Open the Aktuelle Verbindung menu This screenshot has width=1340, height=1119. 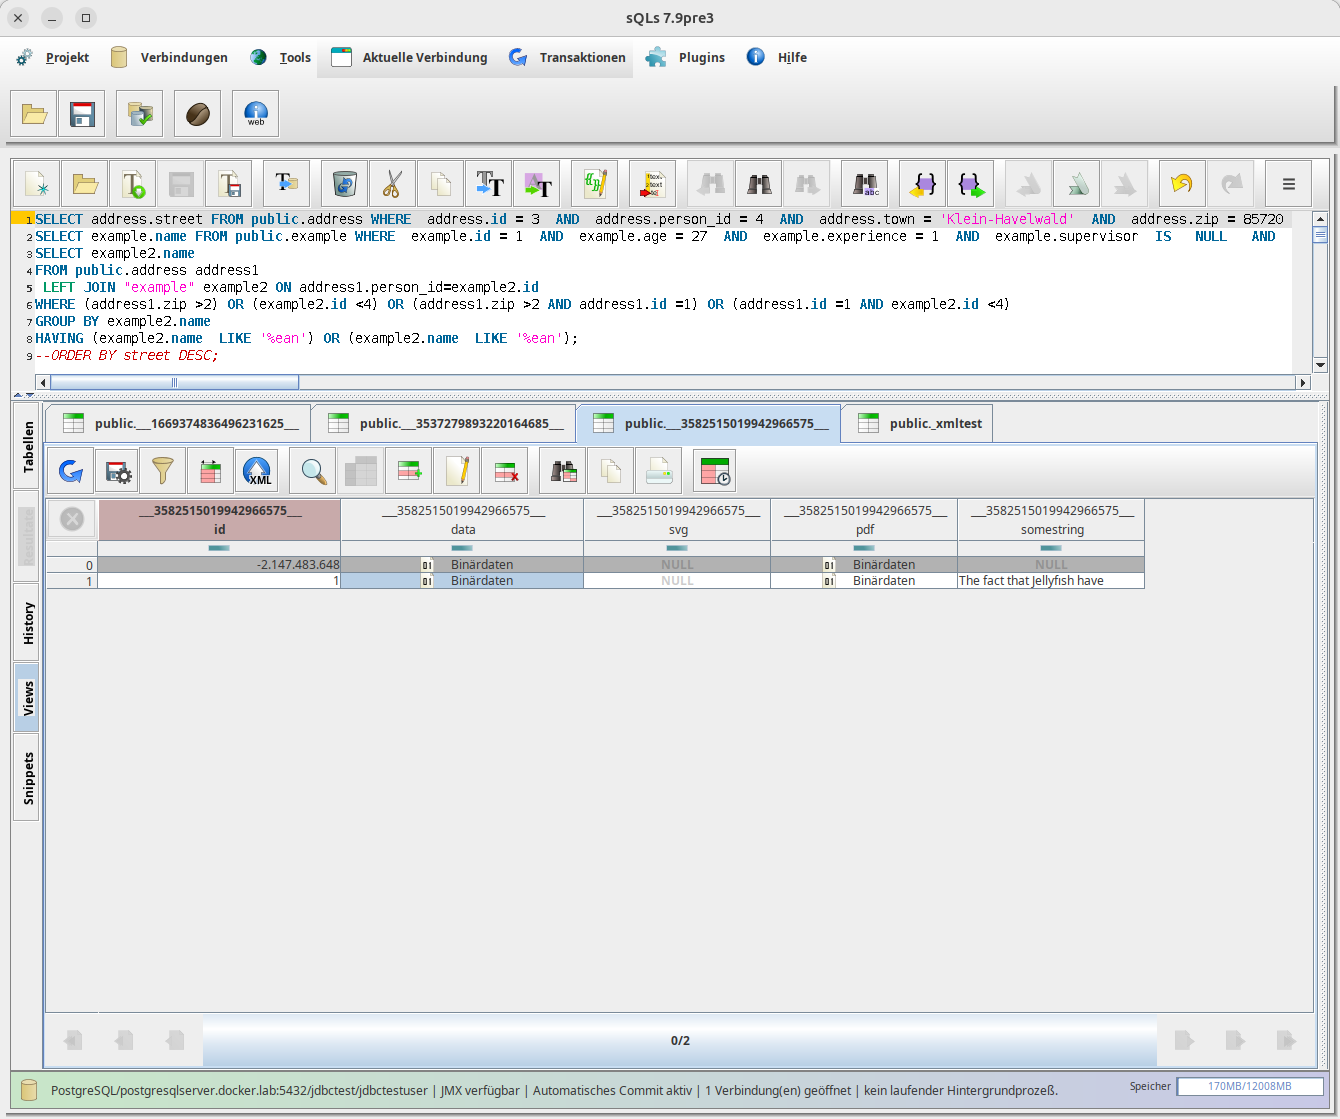pyautogui.click(x=410, y=57)
